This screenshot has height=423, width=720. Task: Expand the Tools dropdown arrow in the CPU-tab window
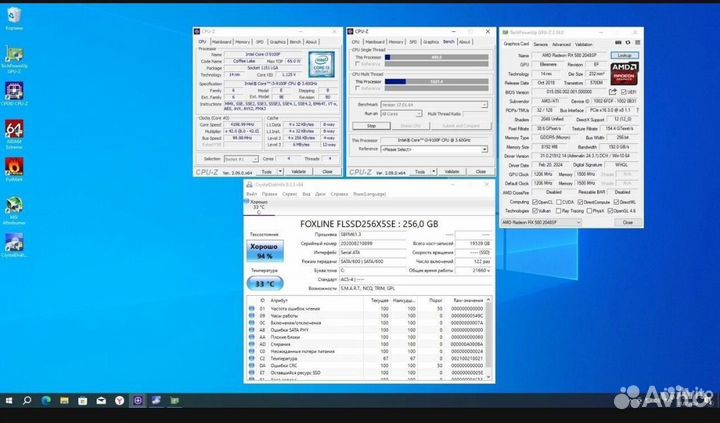click(280, 171)
